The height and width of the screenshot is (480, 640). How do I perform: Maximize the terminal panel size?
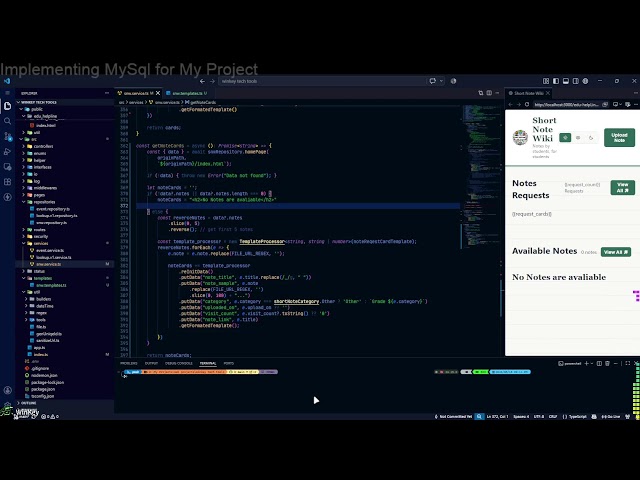tap(628, 363)
